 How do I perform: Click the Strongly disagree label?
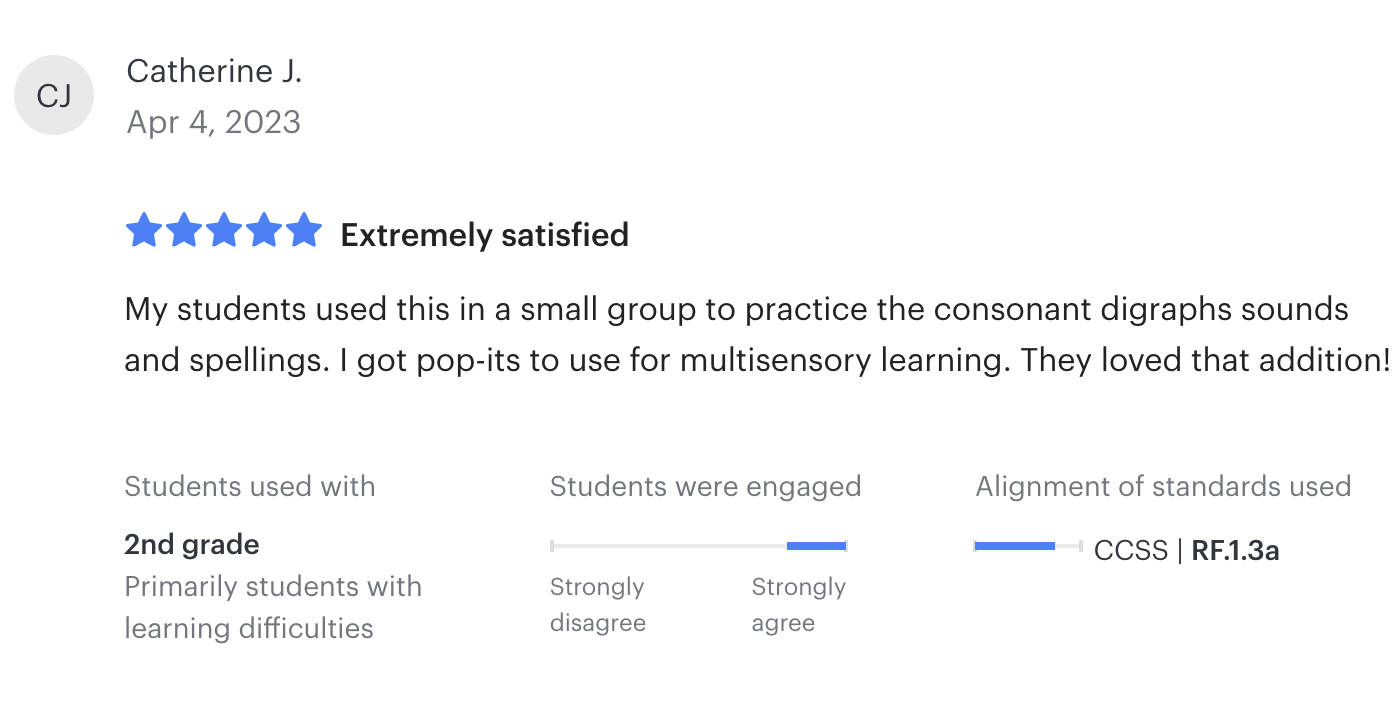(x=598, y=605)
